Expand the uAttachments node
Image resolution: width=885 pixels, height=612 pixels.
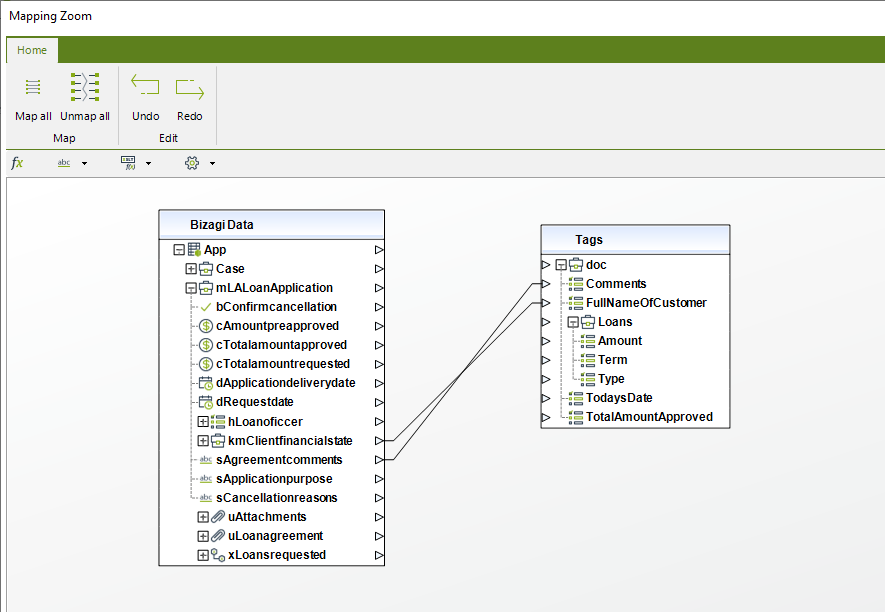203,517
